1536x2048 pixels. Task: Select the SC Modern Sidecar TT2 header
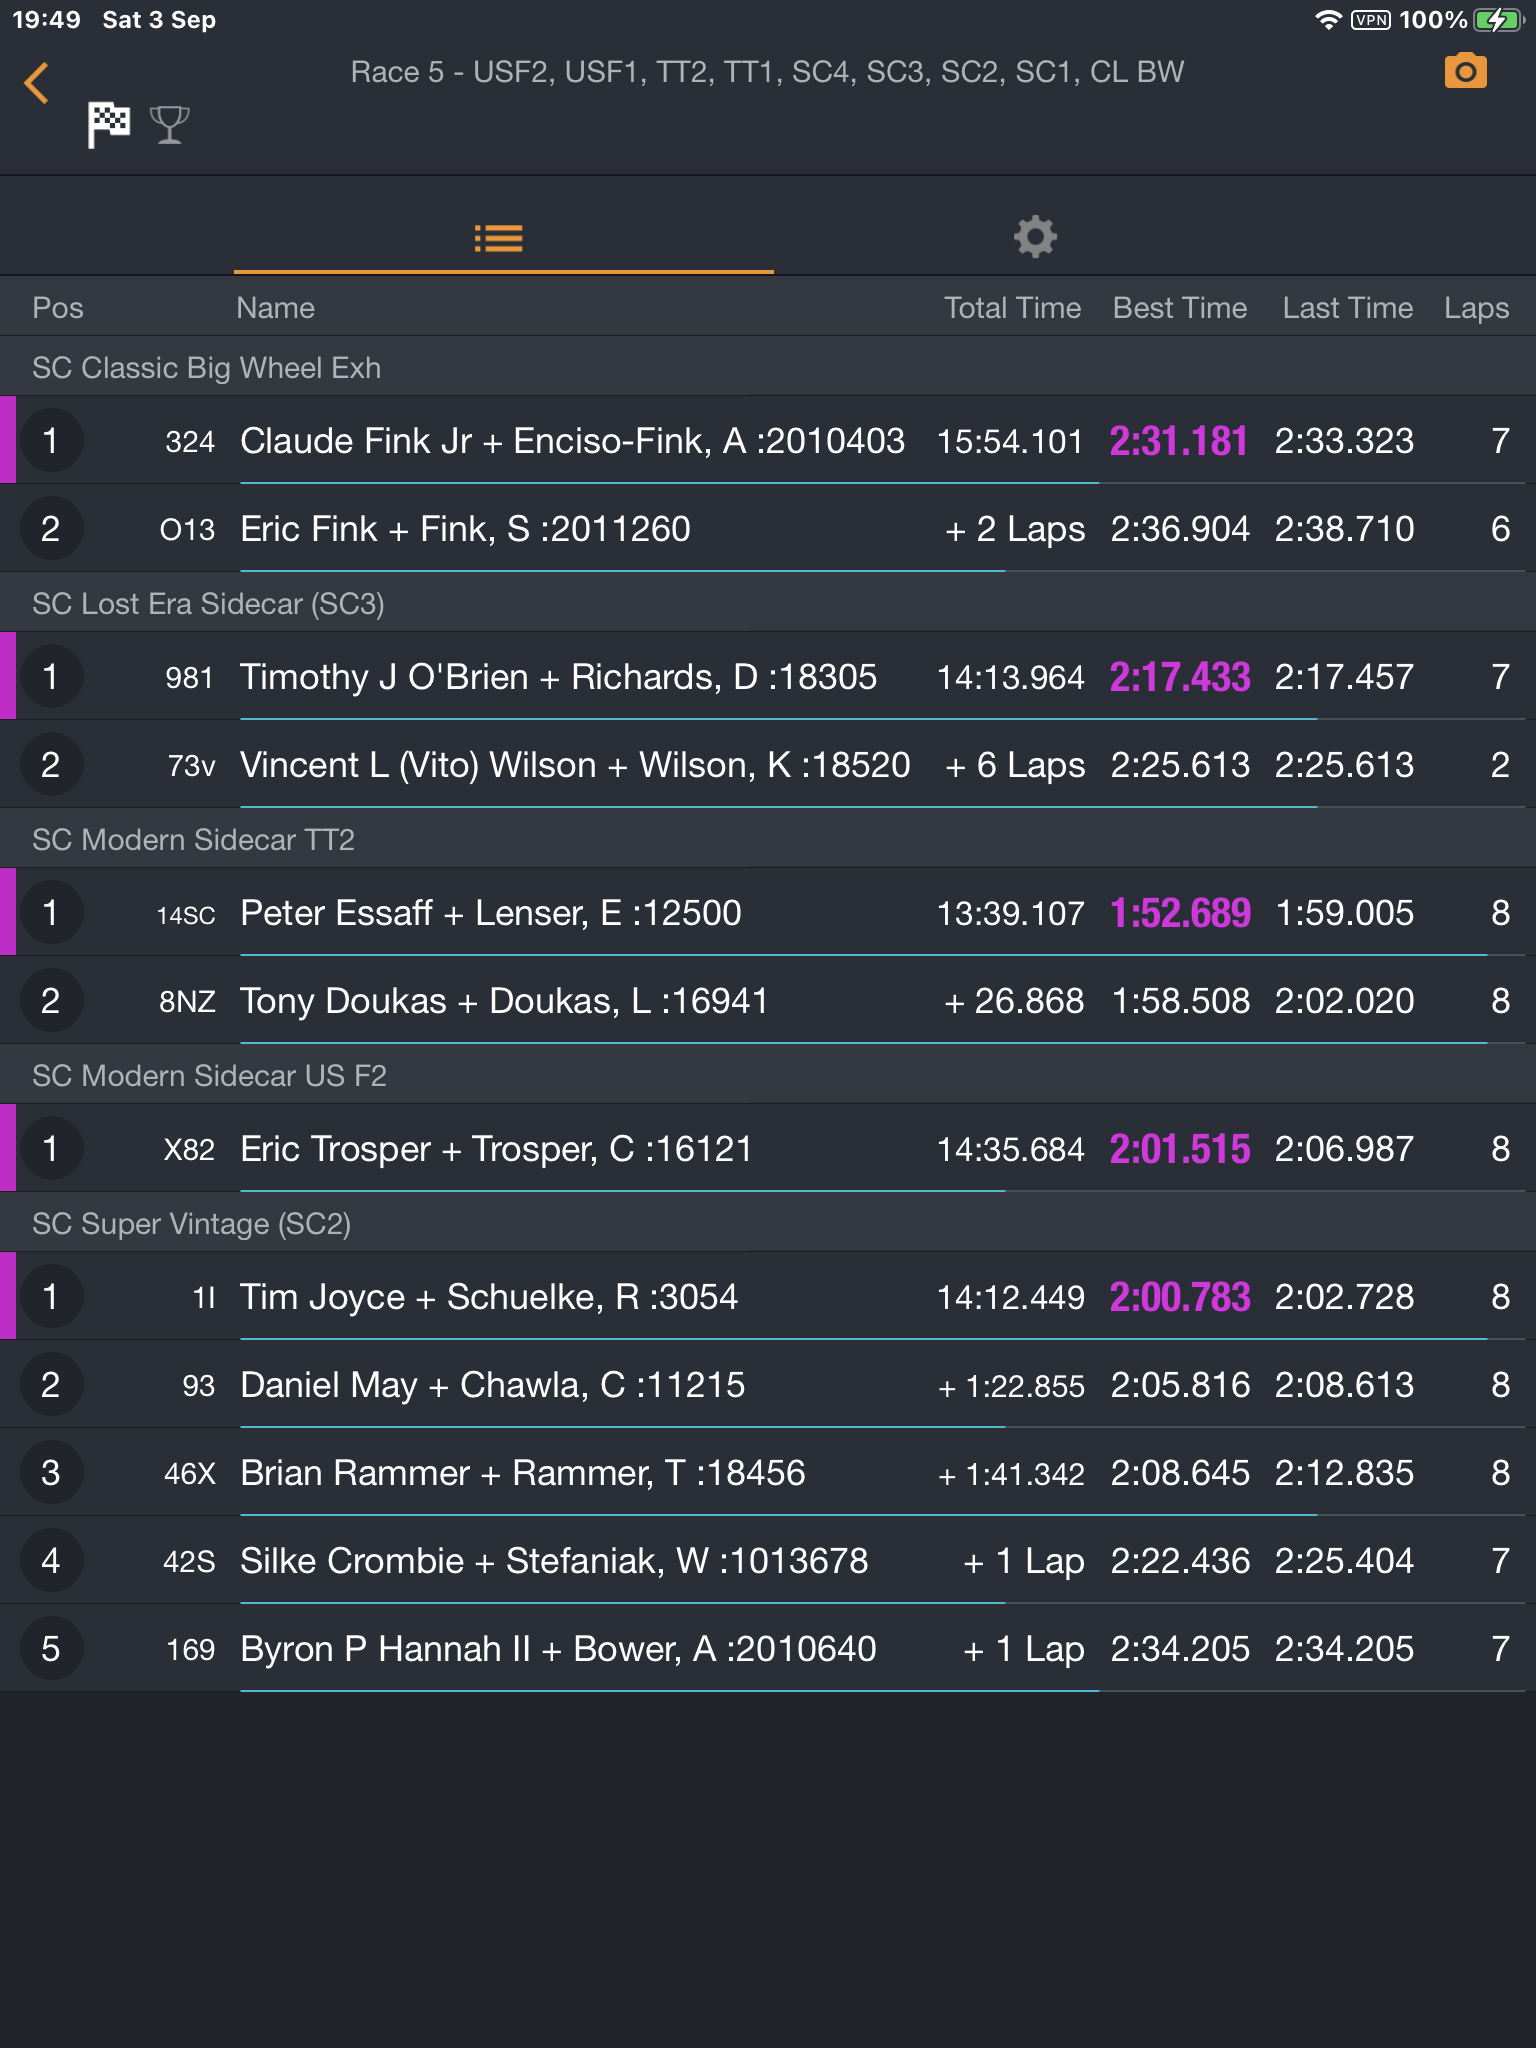[x=768, y=839]
